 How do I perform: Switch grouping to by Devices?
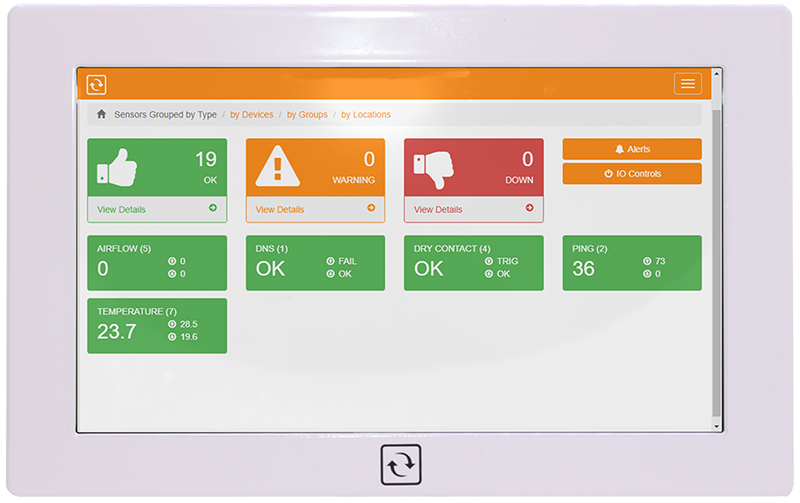coord(252,114)
